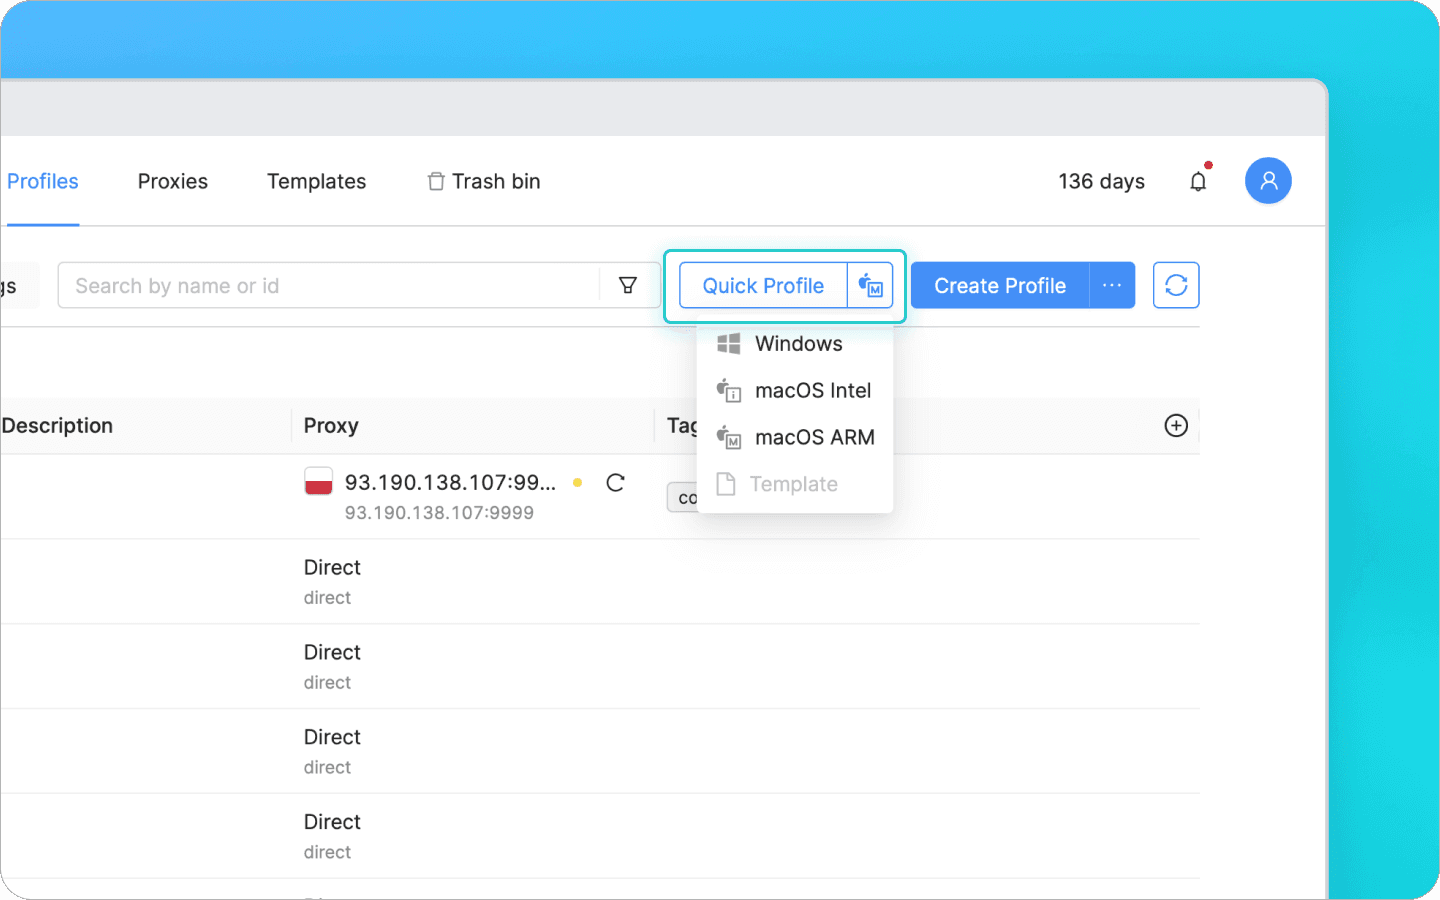This screenshot has width=1440, height=900.
Task: Open the Quick Profile OS selector dropdown
Action: 870,286
